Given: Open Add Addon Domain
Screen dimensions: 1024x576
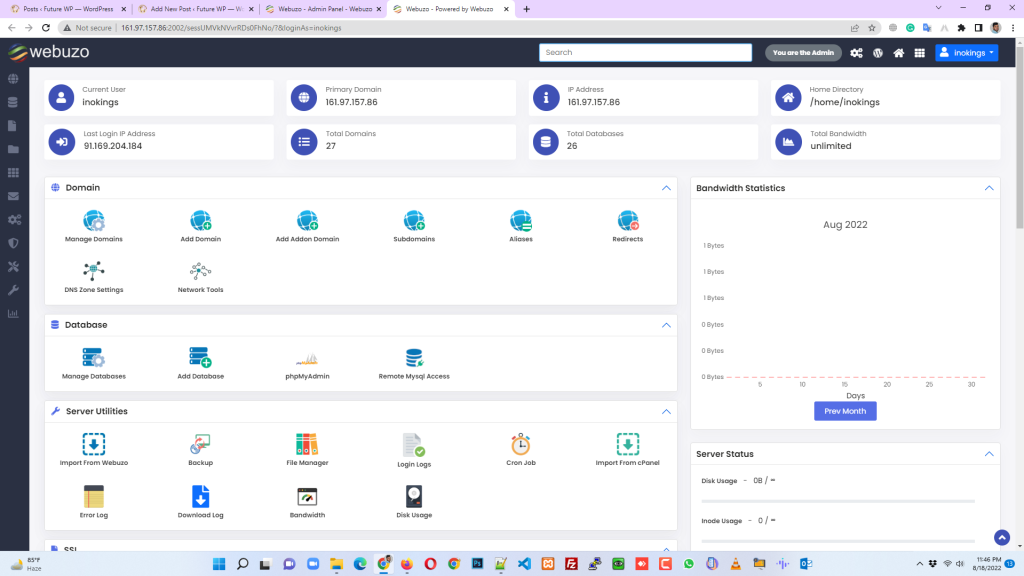Looking at the screenshot, I should [x=307, y=227].
